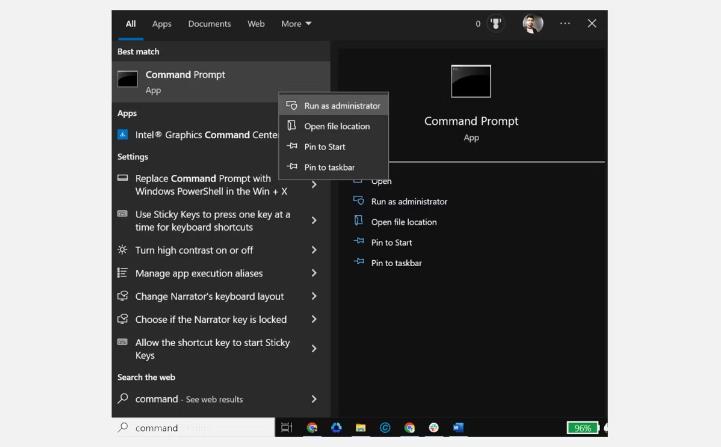Close the search panel with X

[592, 23]
